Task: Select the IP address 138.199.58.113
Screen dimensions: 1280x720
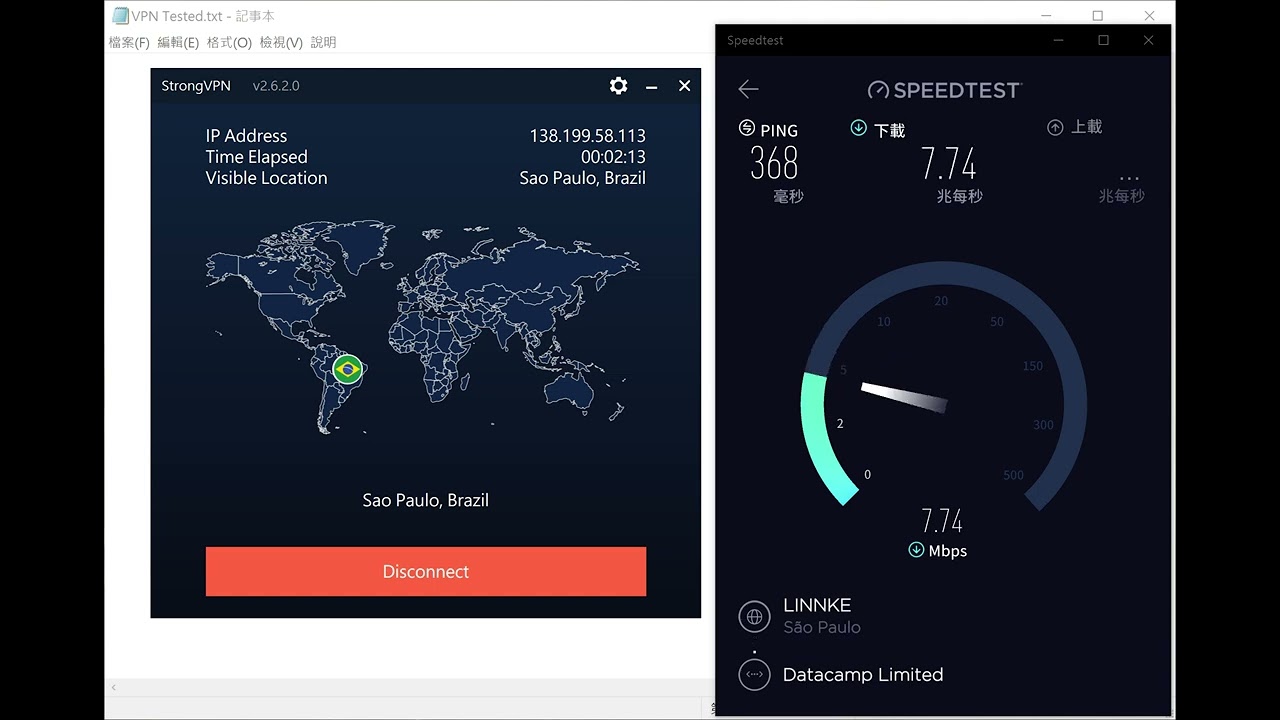Action: 588,136
